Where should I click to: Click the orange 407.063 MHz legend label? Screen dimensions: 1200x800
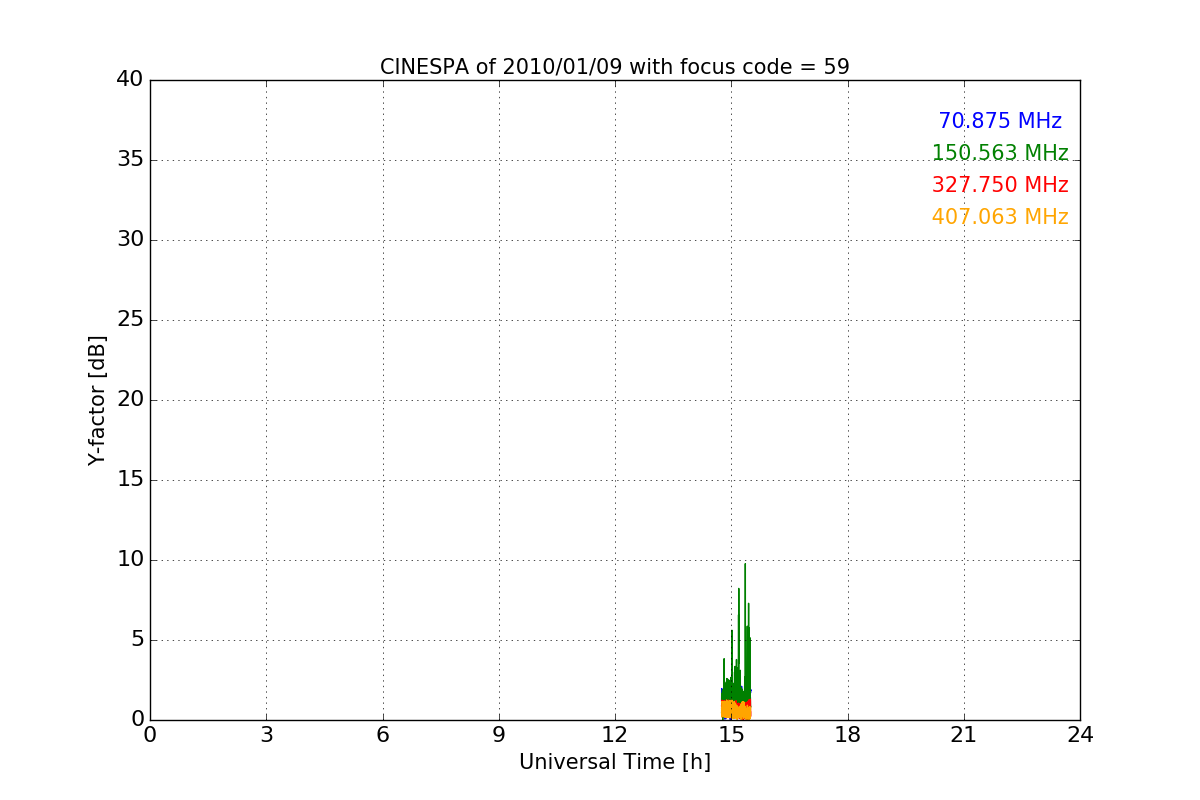pyautogui.click(x=1000, y=217)
